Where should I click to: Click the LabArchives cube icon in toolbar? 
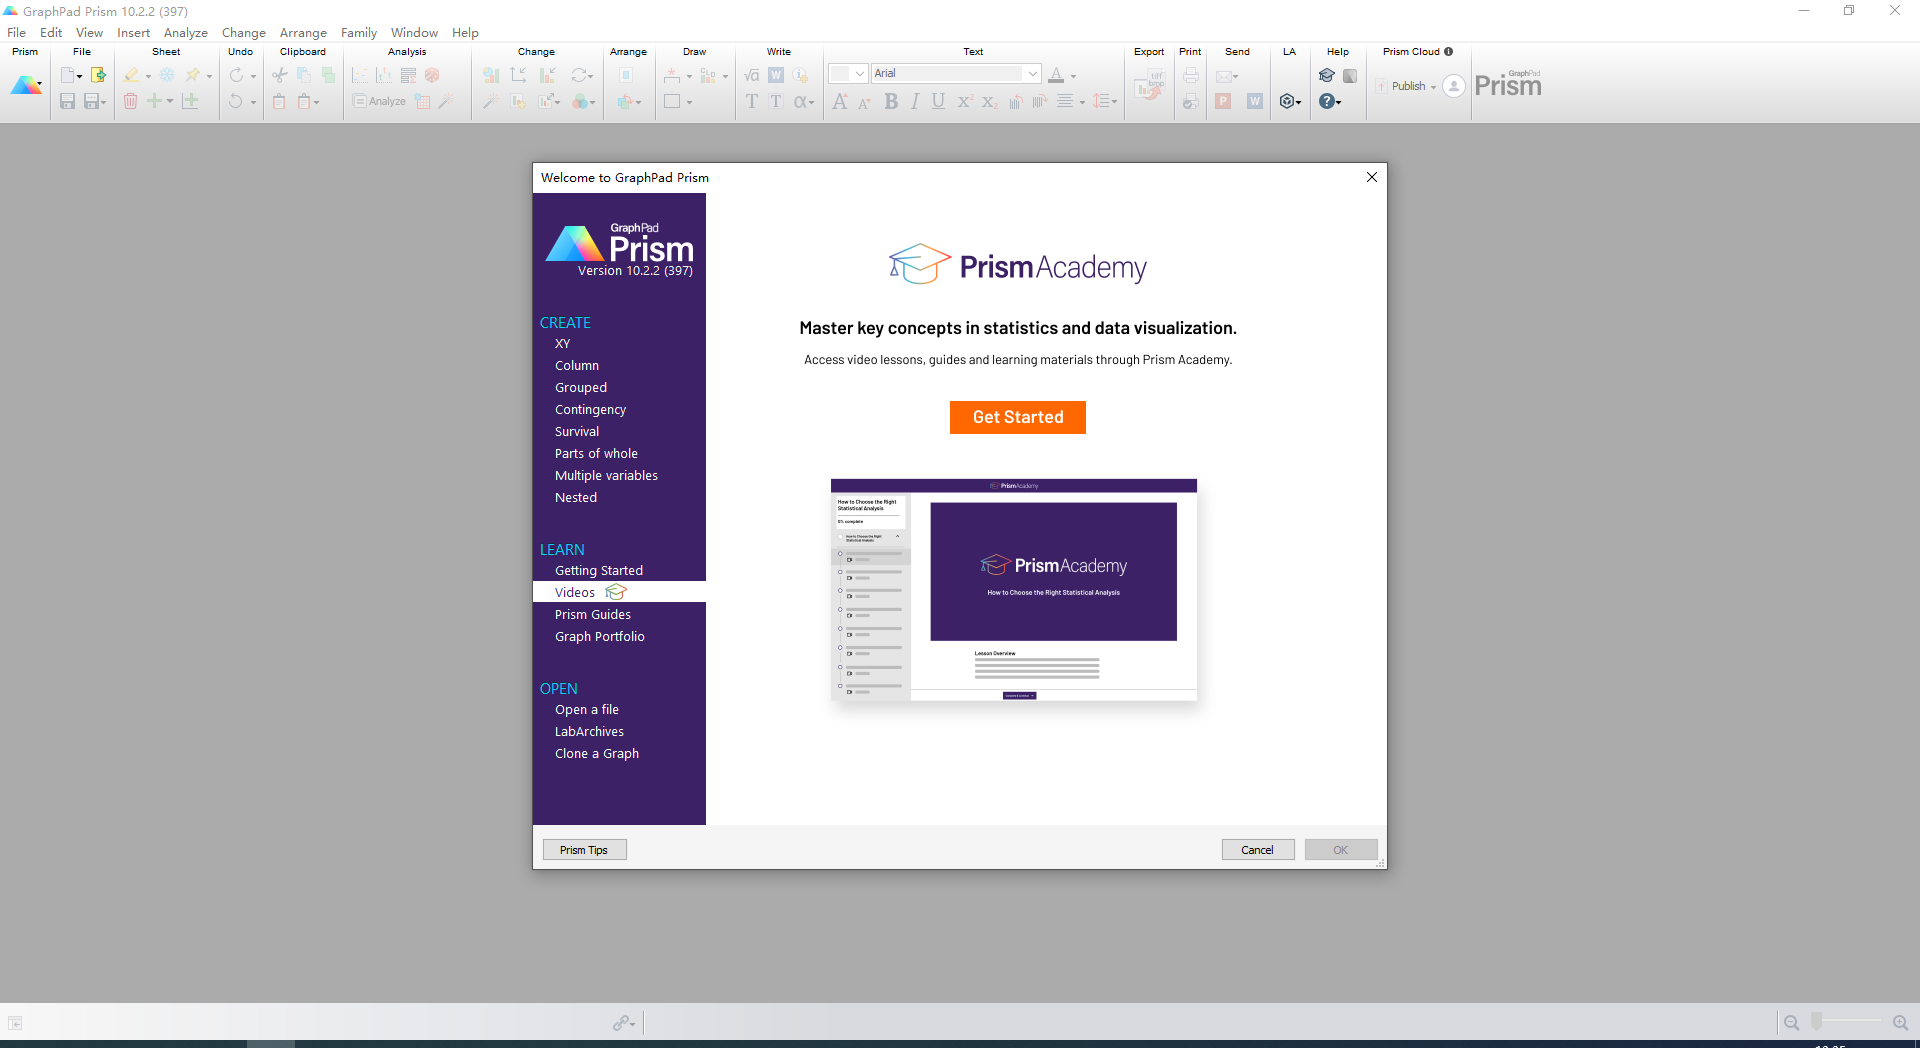pyautogui.click(x=1287, y=101)
